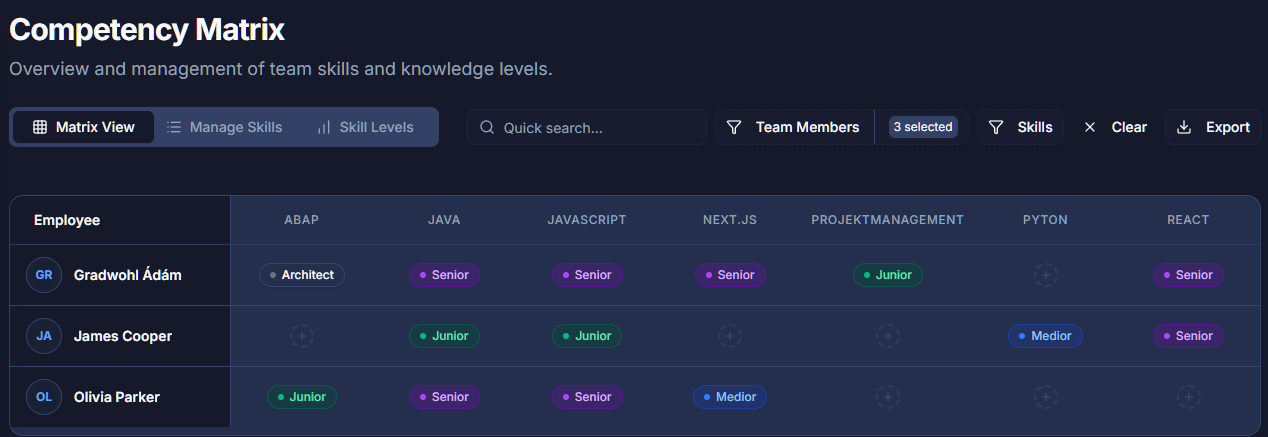1268x437 pixels.
Task: Click the OL avatar of Olivia Parker
Action: 44,397
